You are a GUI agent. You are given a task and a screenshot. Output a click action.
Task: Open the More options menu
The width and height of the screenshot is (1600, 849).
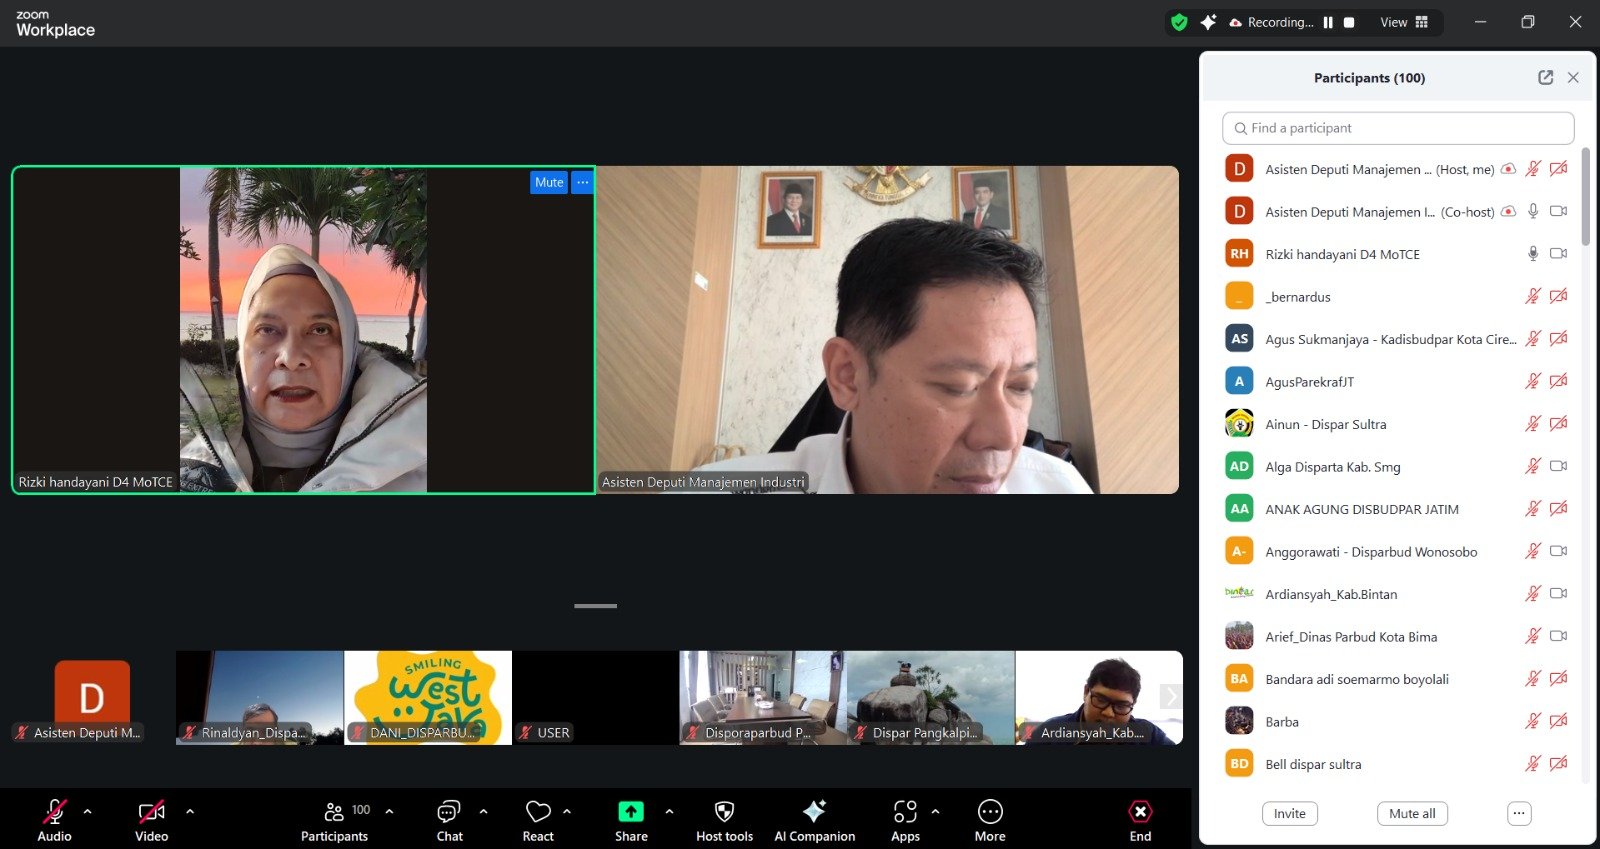click(x=990, y=812)
